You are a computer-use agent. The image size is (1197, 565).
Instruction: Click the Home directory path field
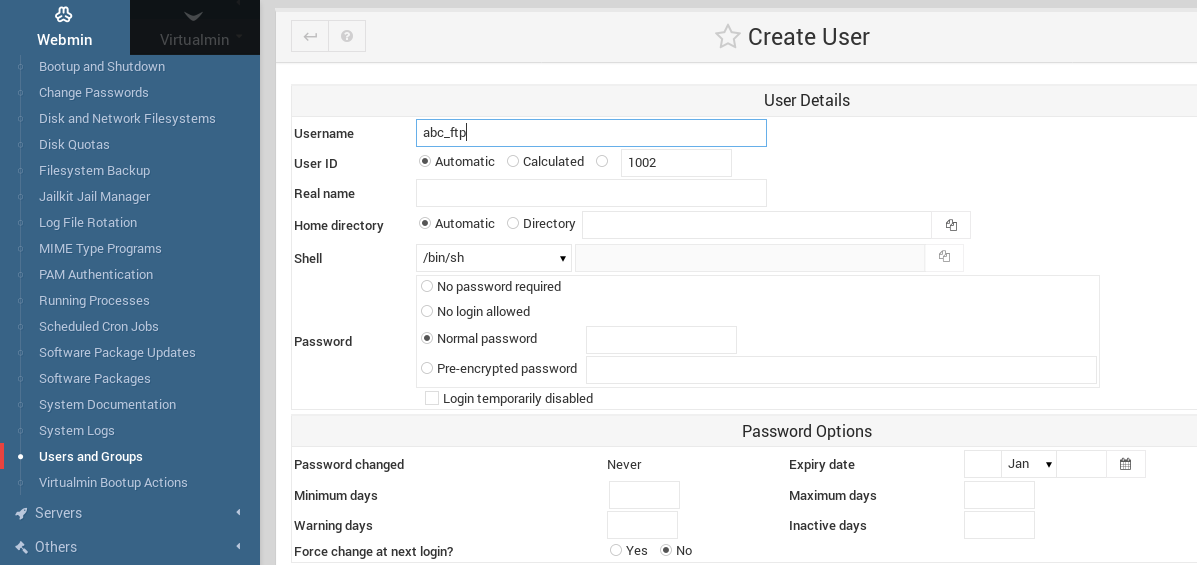(757, 225)
